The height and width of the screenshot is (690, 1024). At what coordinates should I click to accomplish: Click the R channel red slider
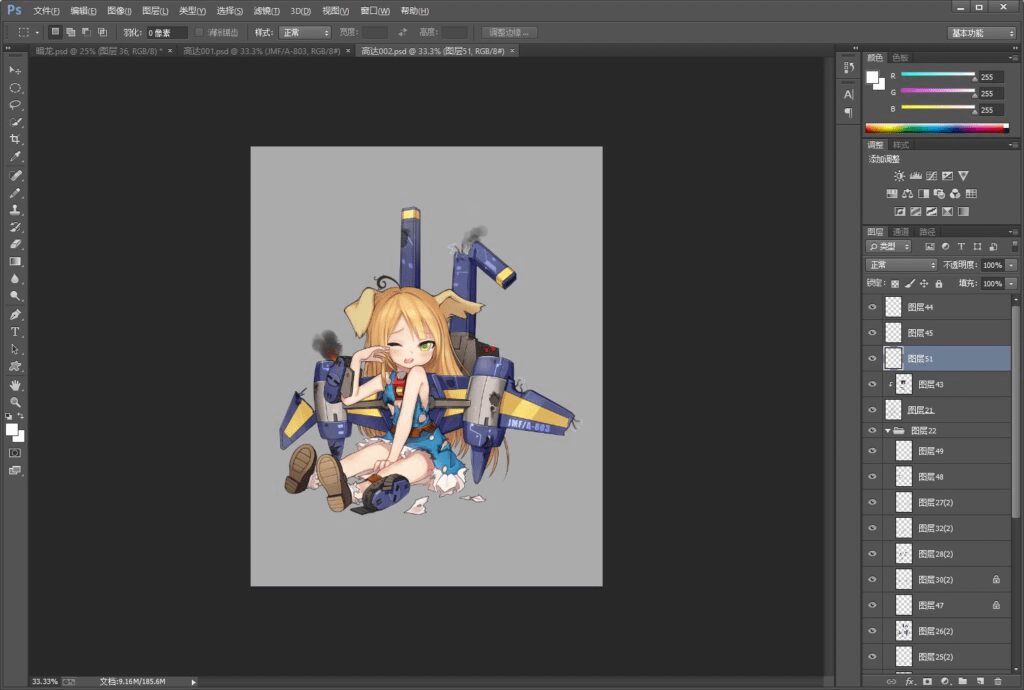(x=938, y=75)
